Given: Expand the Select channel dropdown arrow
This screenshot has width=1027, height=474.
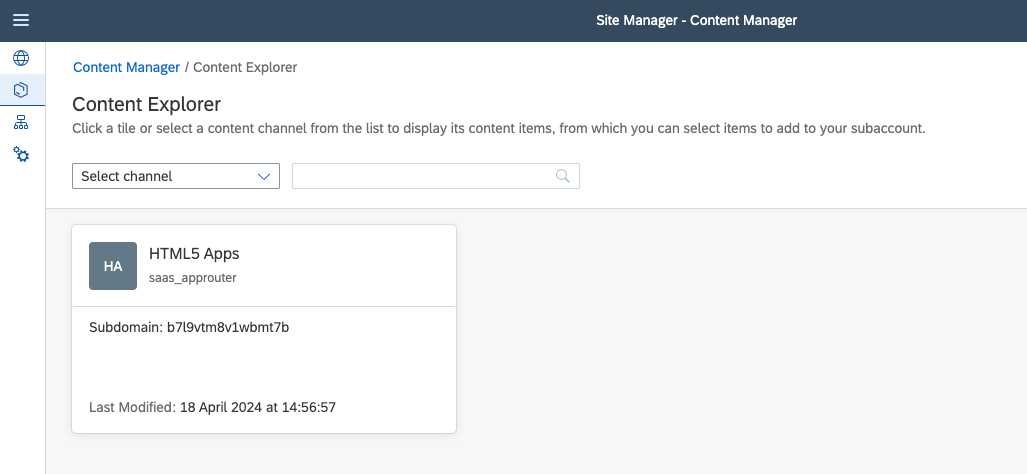Looking at the screenshot, I should pos(264,176).
